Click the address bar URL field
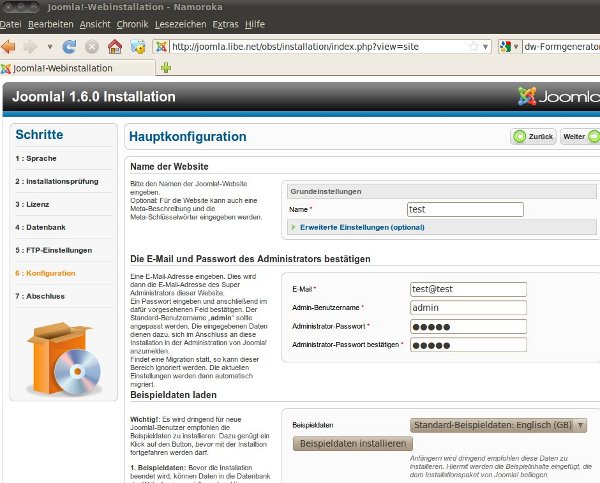Image resolution: width=600 pixels, height=483 pixels. tap(318, 47)
